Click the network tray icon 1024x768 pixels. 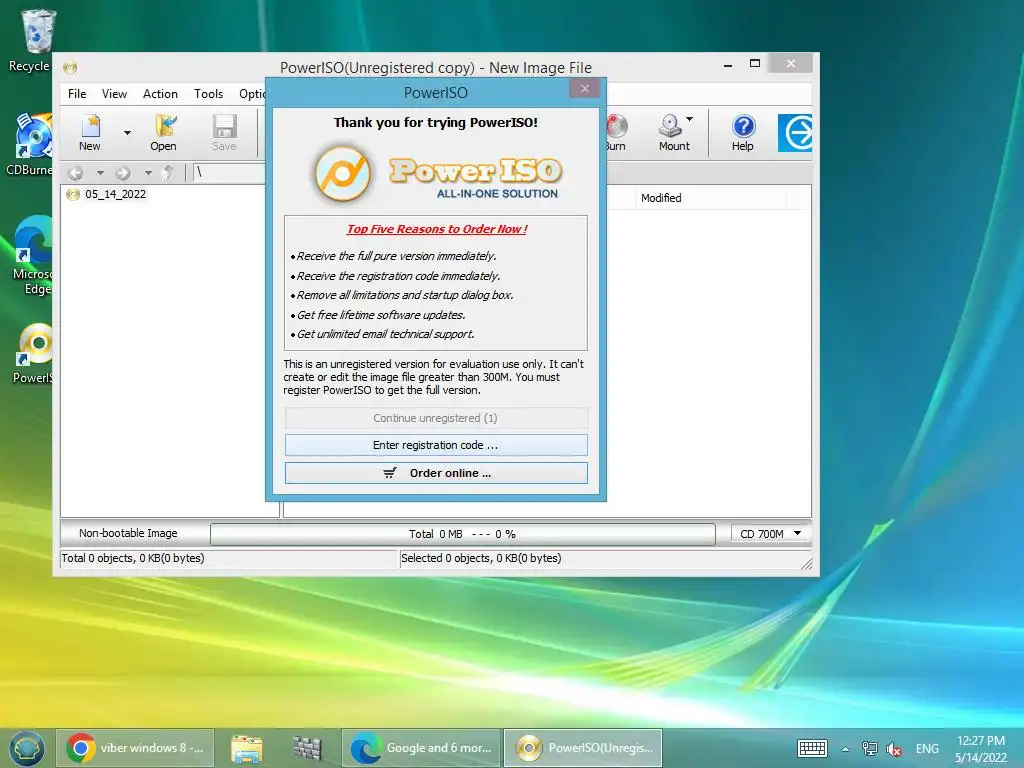click(870, 748)
